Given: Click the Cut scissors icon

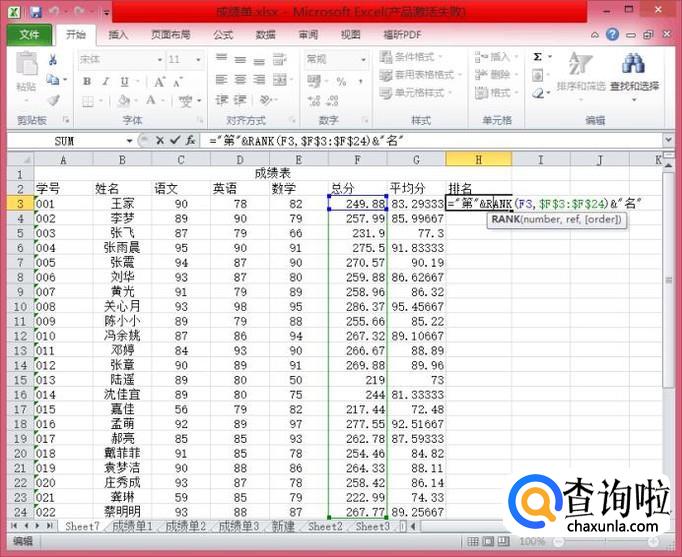Looking at the screenshot, I should (53, 60).
